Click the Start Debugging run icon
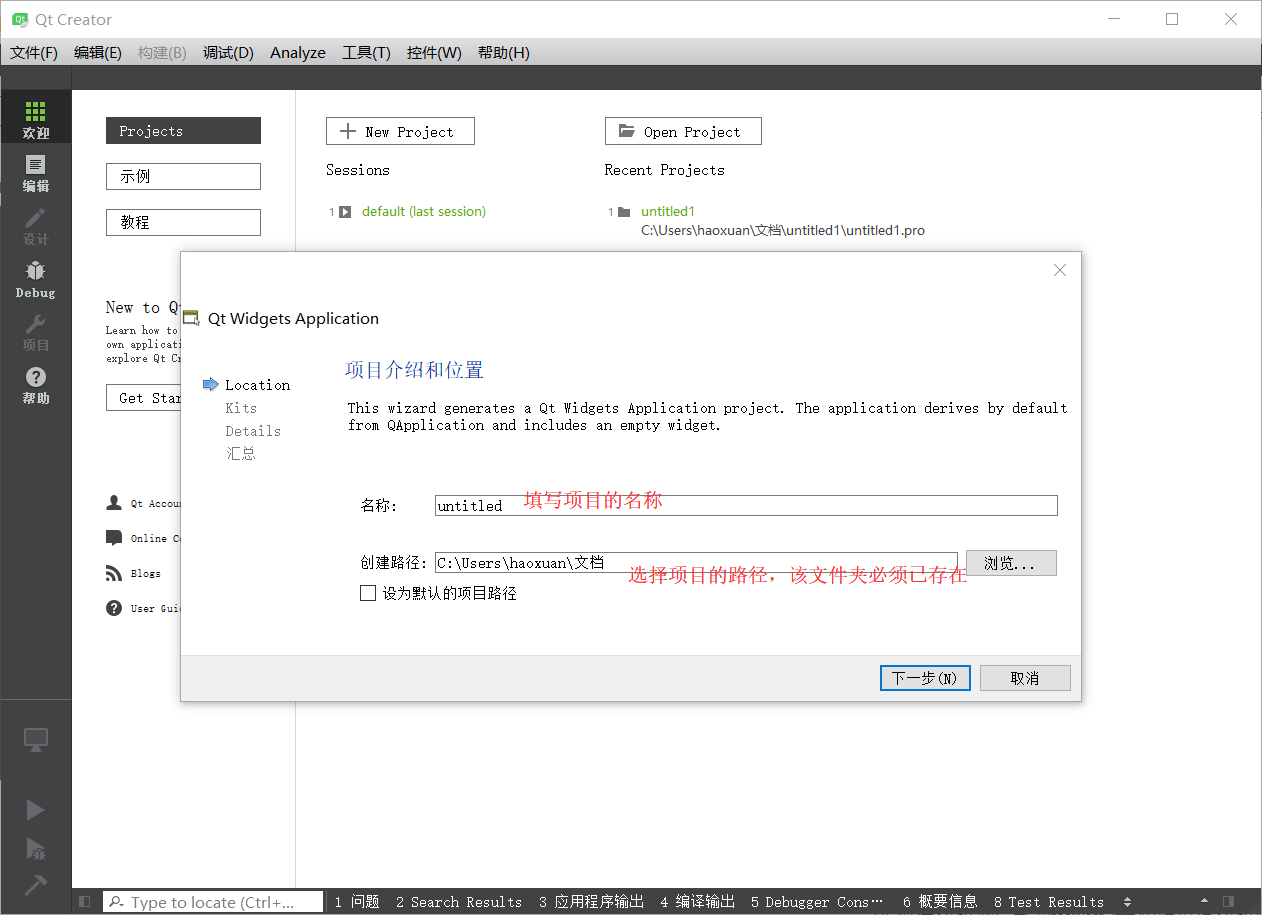The image size is (1262, 915). pyautogui.click(x=35, y=848)
